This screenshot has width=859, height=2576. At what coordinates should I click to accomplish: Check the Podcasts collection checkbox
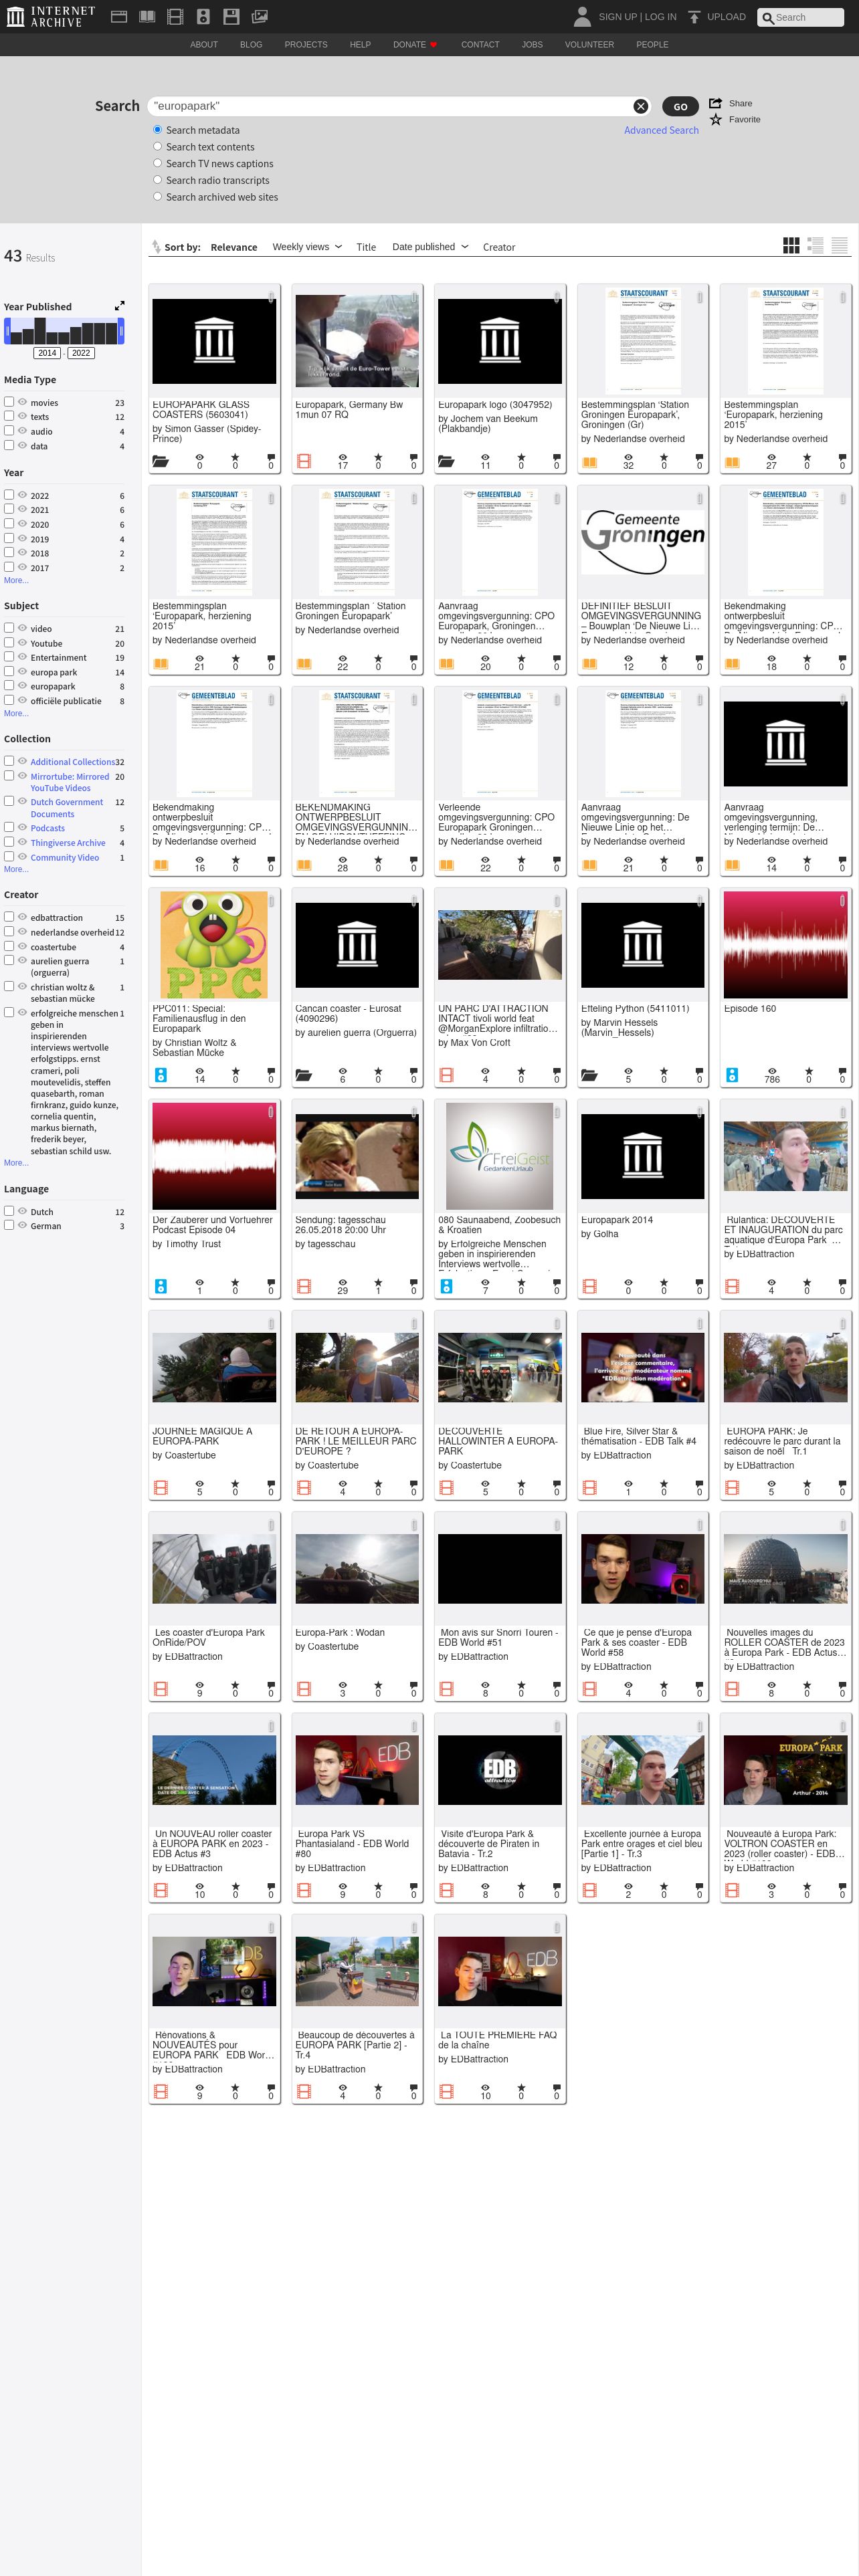pos(9,828)
